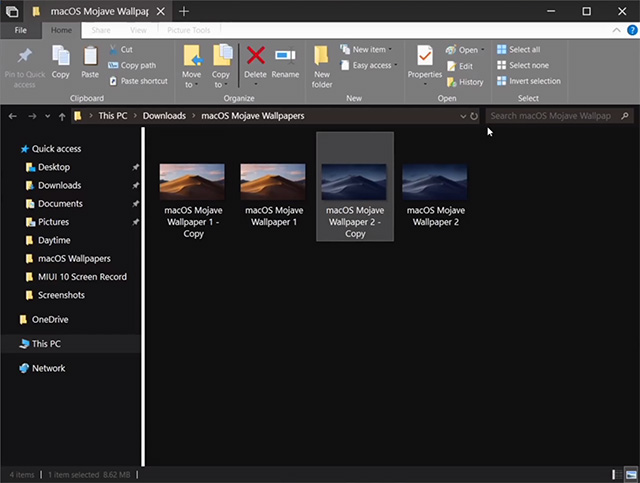This screenshot has width=640, height=483.
Task: Expand the Delete dropdown arrow
Action: click(256, 85)
